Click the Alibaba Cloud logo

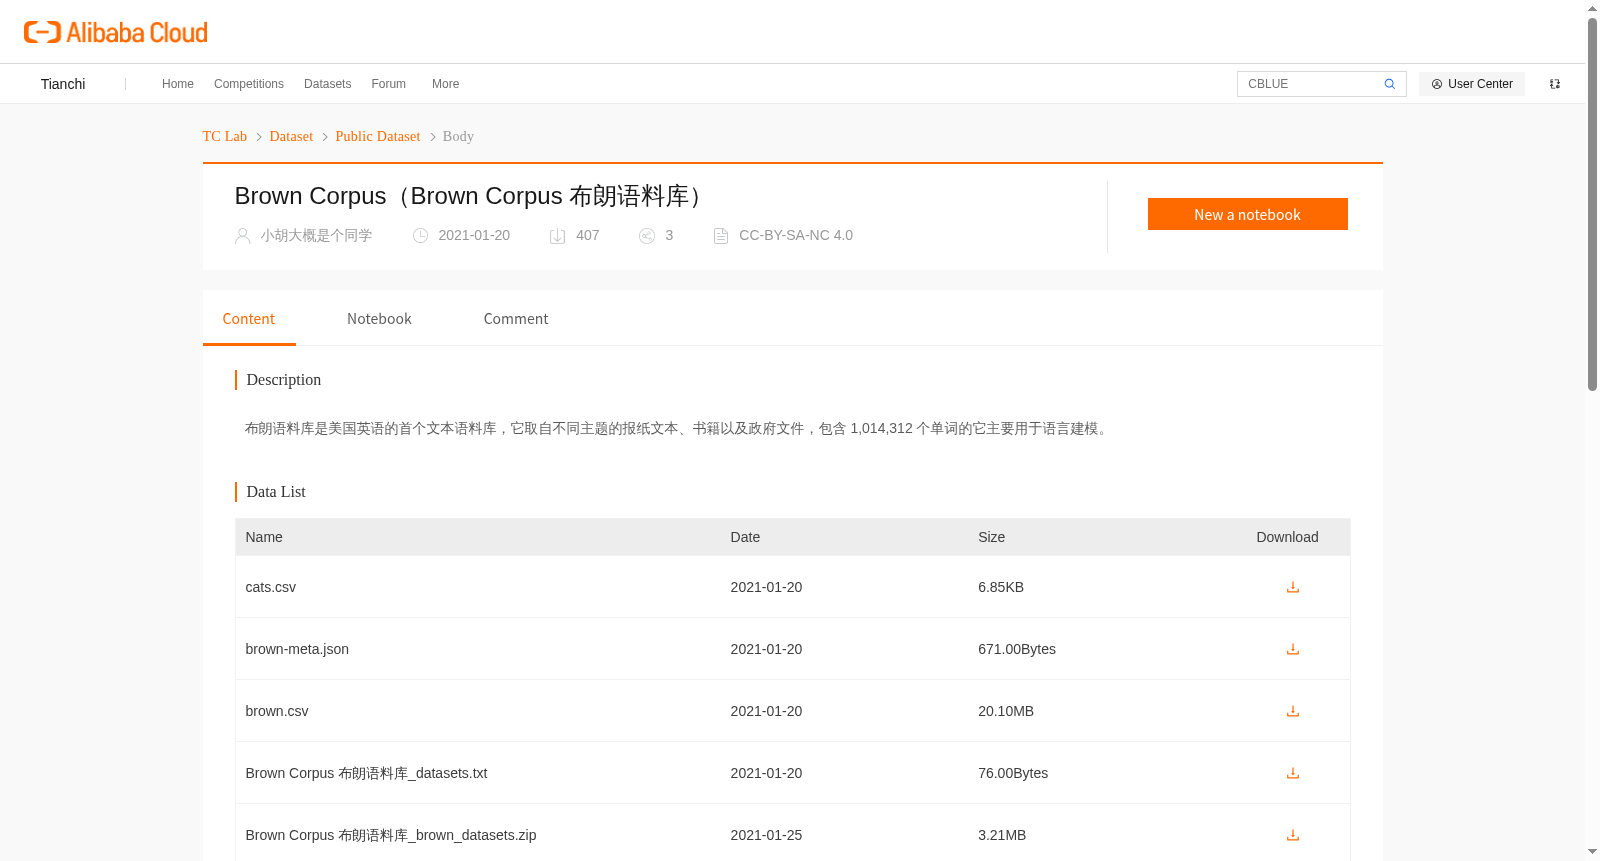(x=116, y=32)
